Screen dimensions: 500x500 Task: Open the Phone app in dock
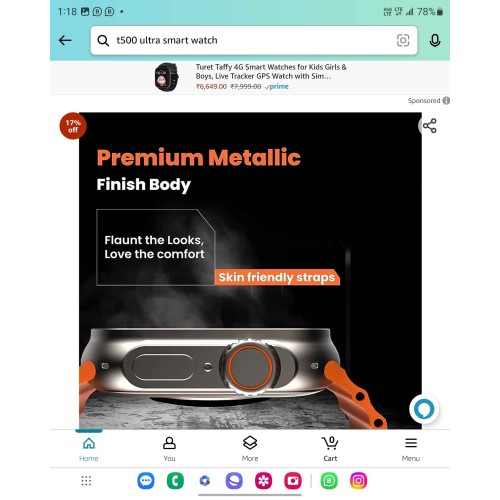(x=175, y=481)
